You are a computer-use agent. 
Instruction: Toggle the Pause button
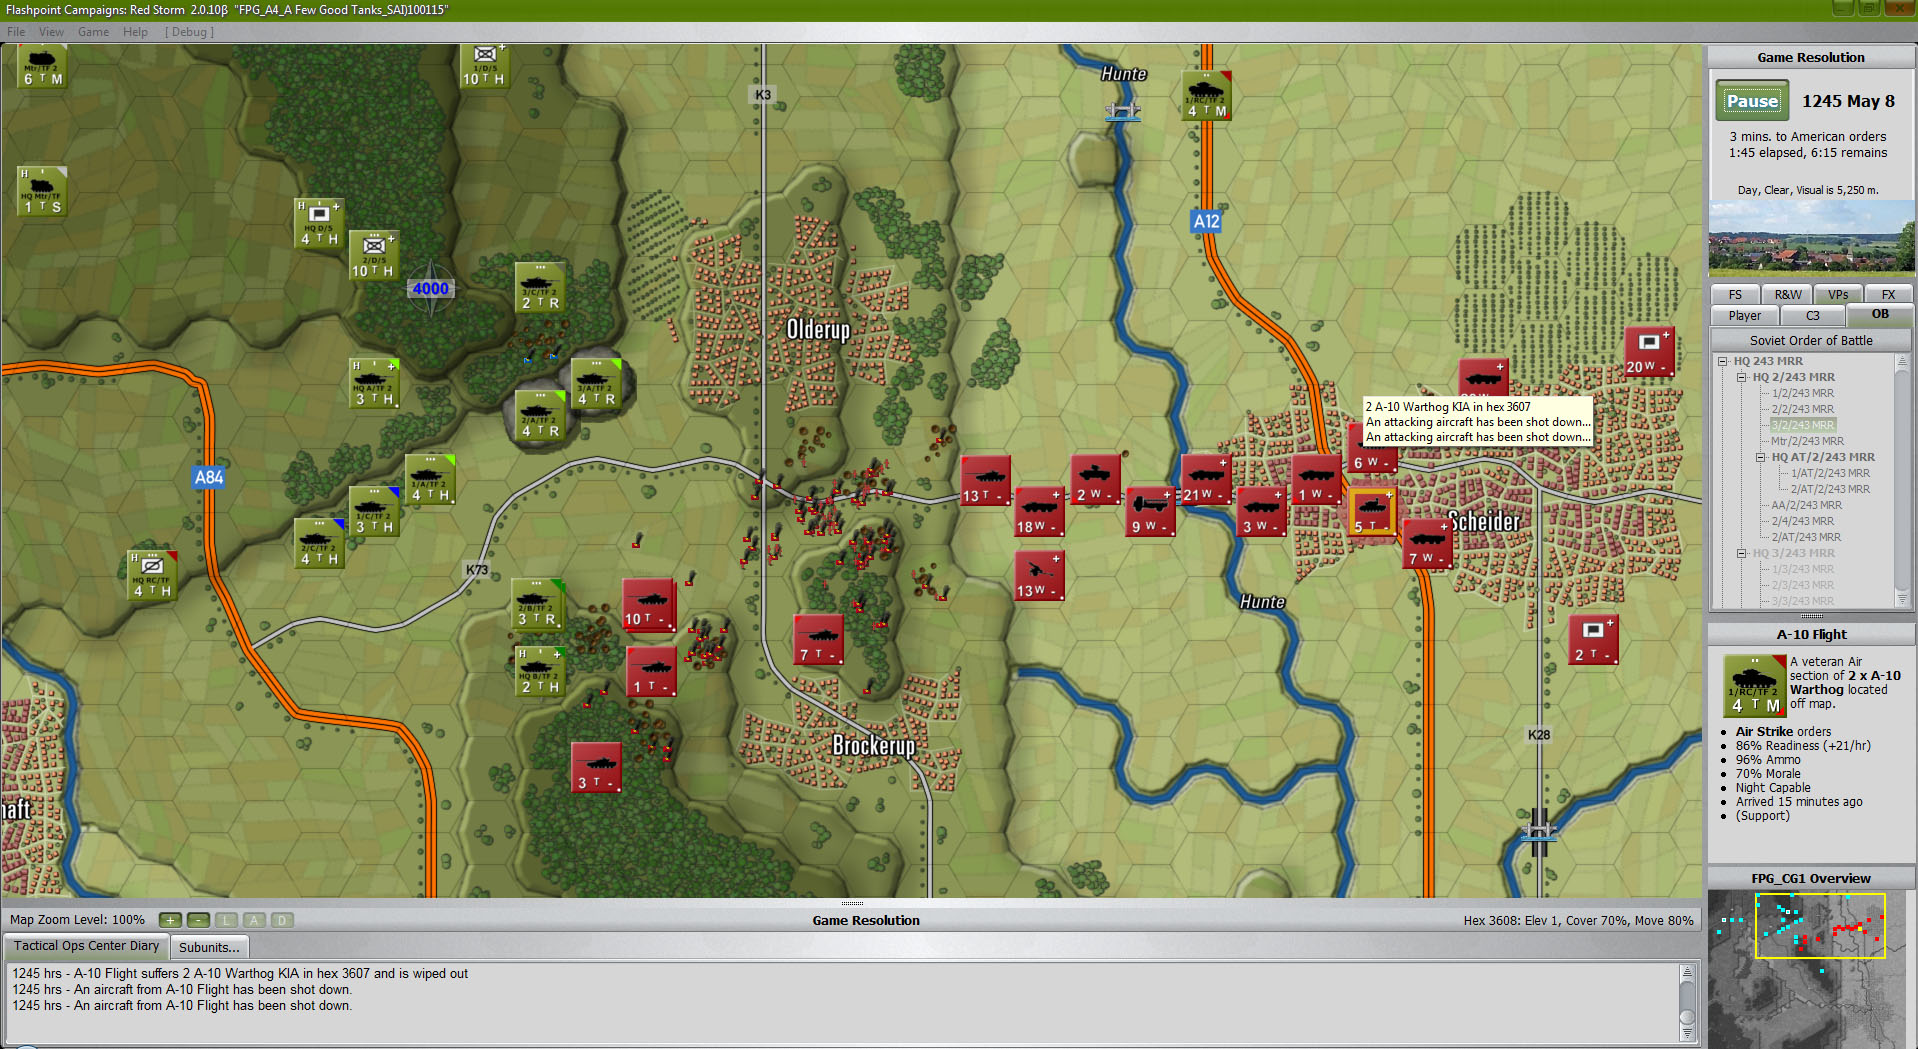(1751, 100)
